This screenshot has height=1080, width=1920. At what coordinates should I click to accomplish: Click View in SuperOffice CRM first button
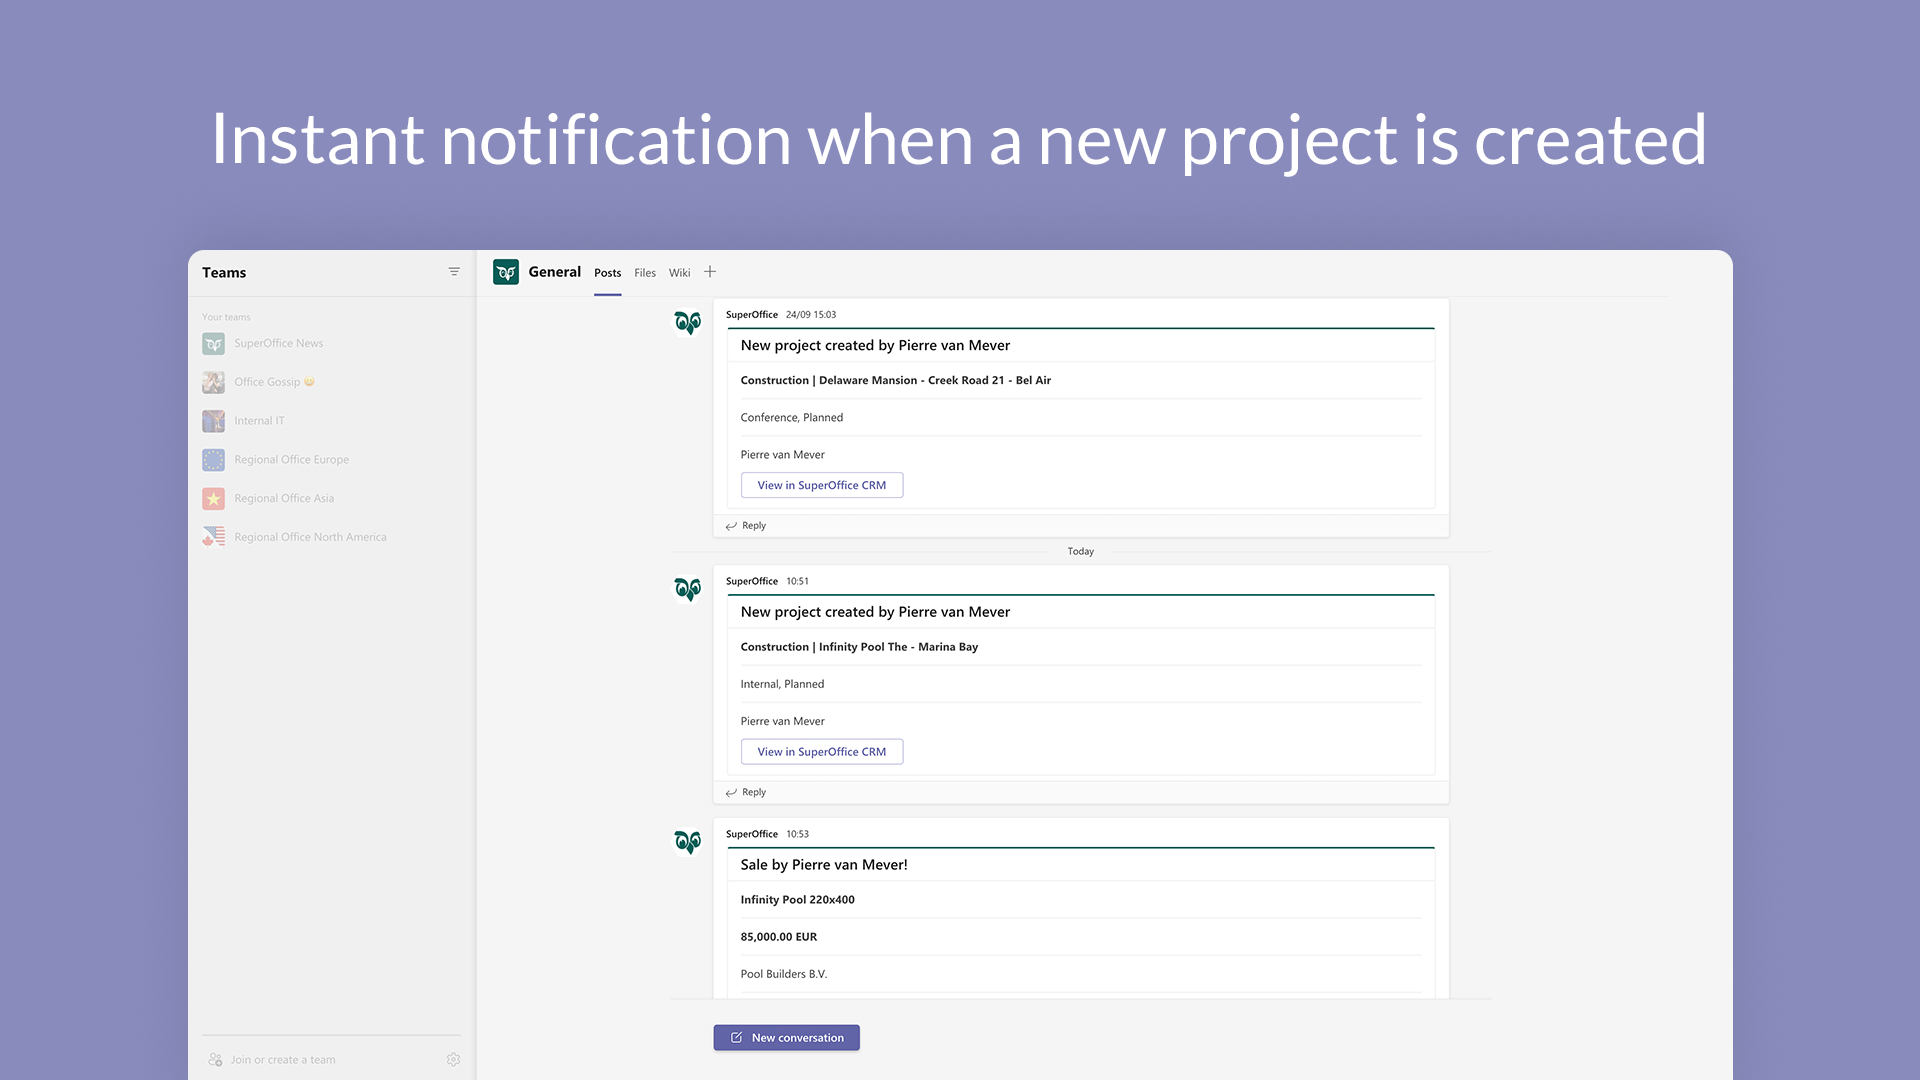pos(822,484)
